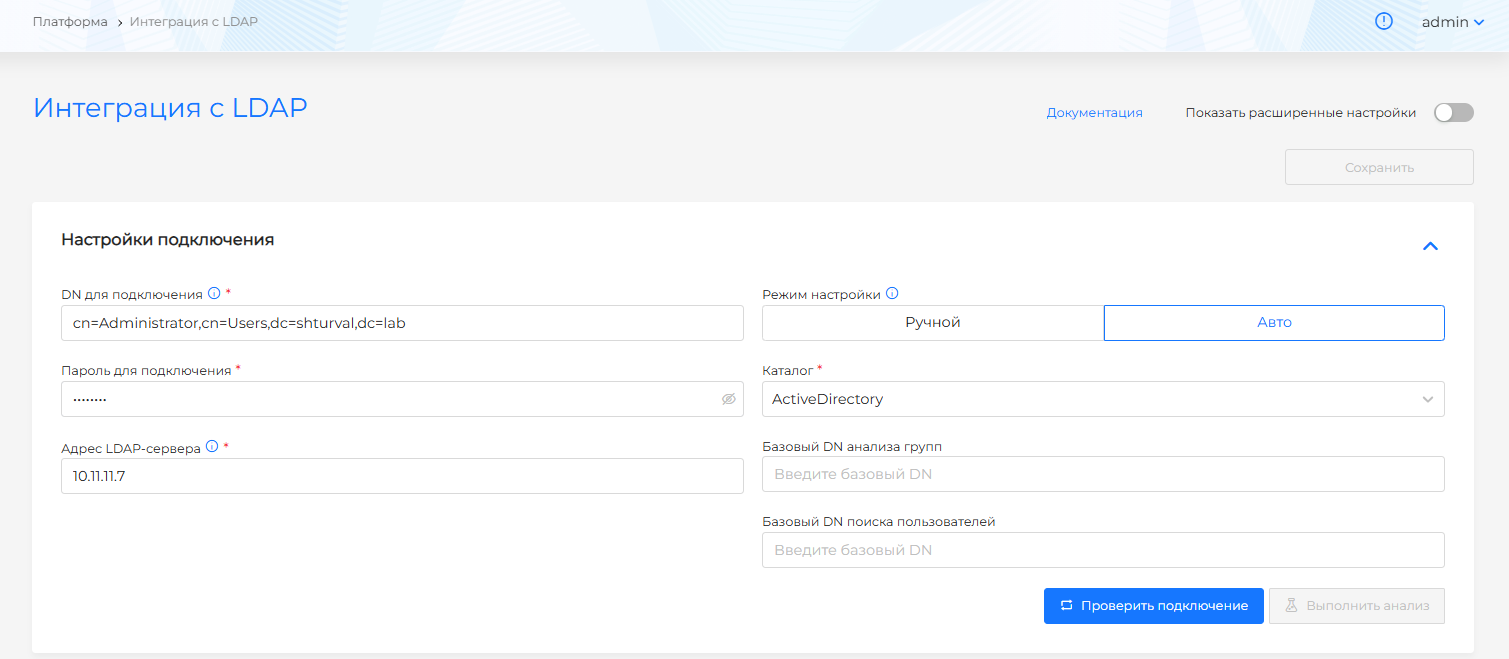This screenshot has width=1509, height=659.
Task: Focus the Адрес LDAP-сервера input field
Action: click(x=402, y=476)
